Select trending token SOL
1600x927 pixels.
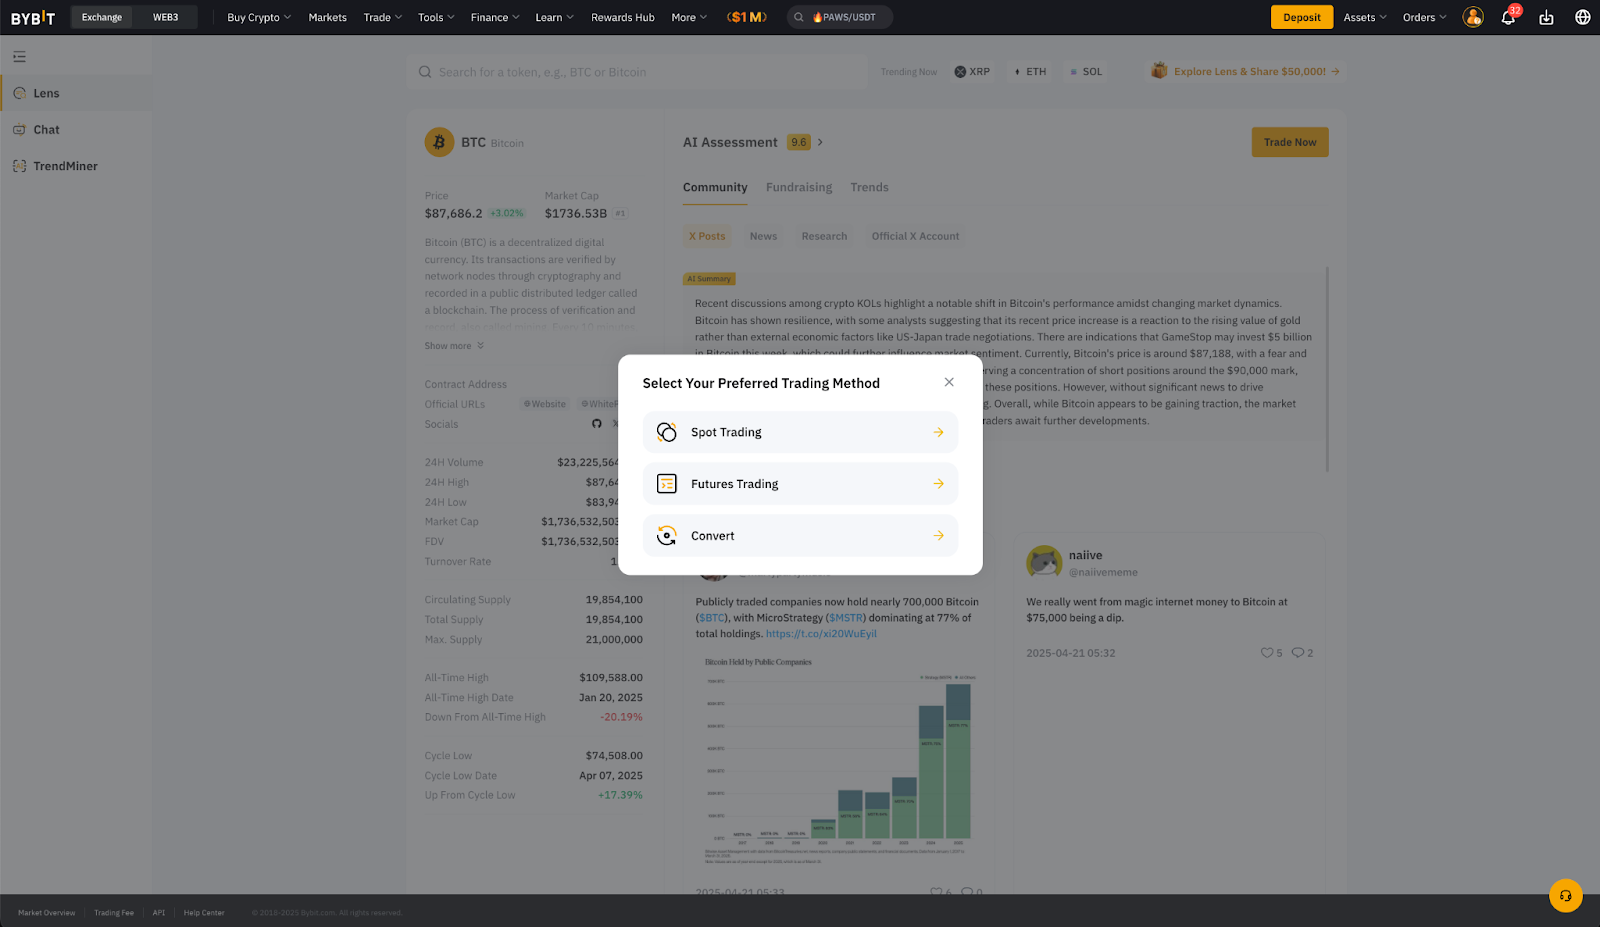(1085, 72)
